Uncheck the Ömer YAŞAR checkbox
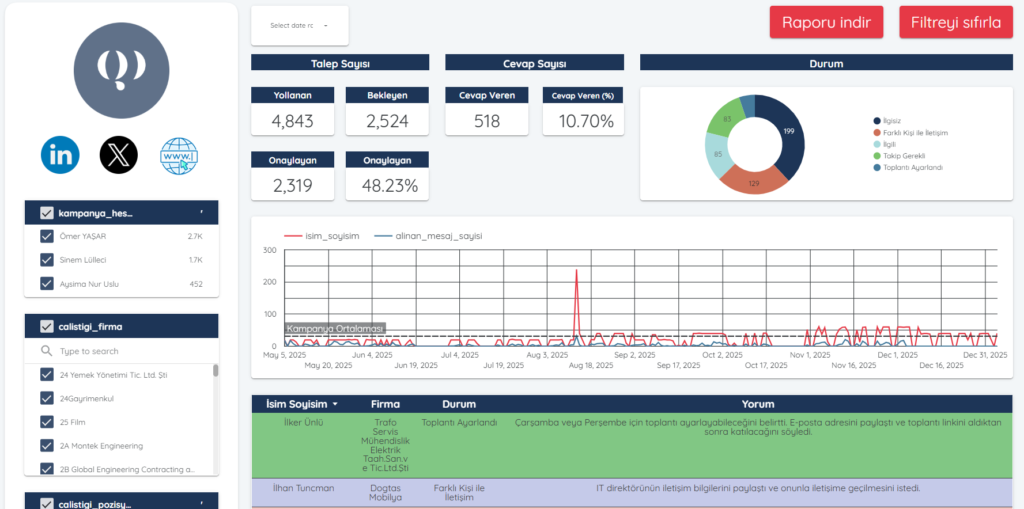 pos(46,236)
